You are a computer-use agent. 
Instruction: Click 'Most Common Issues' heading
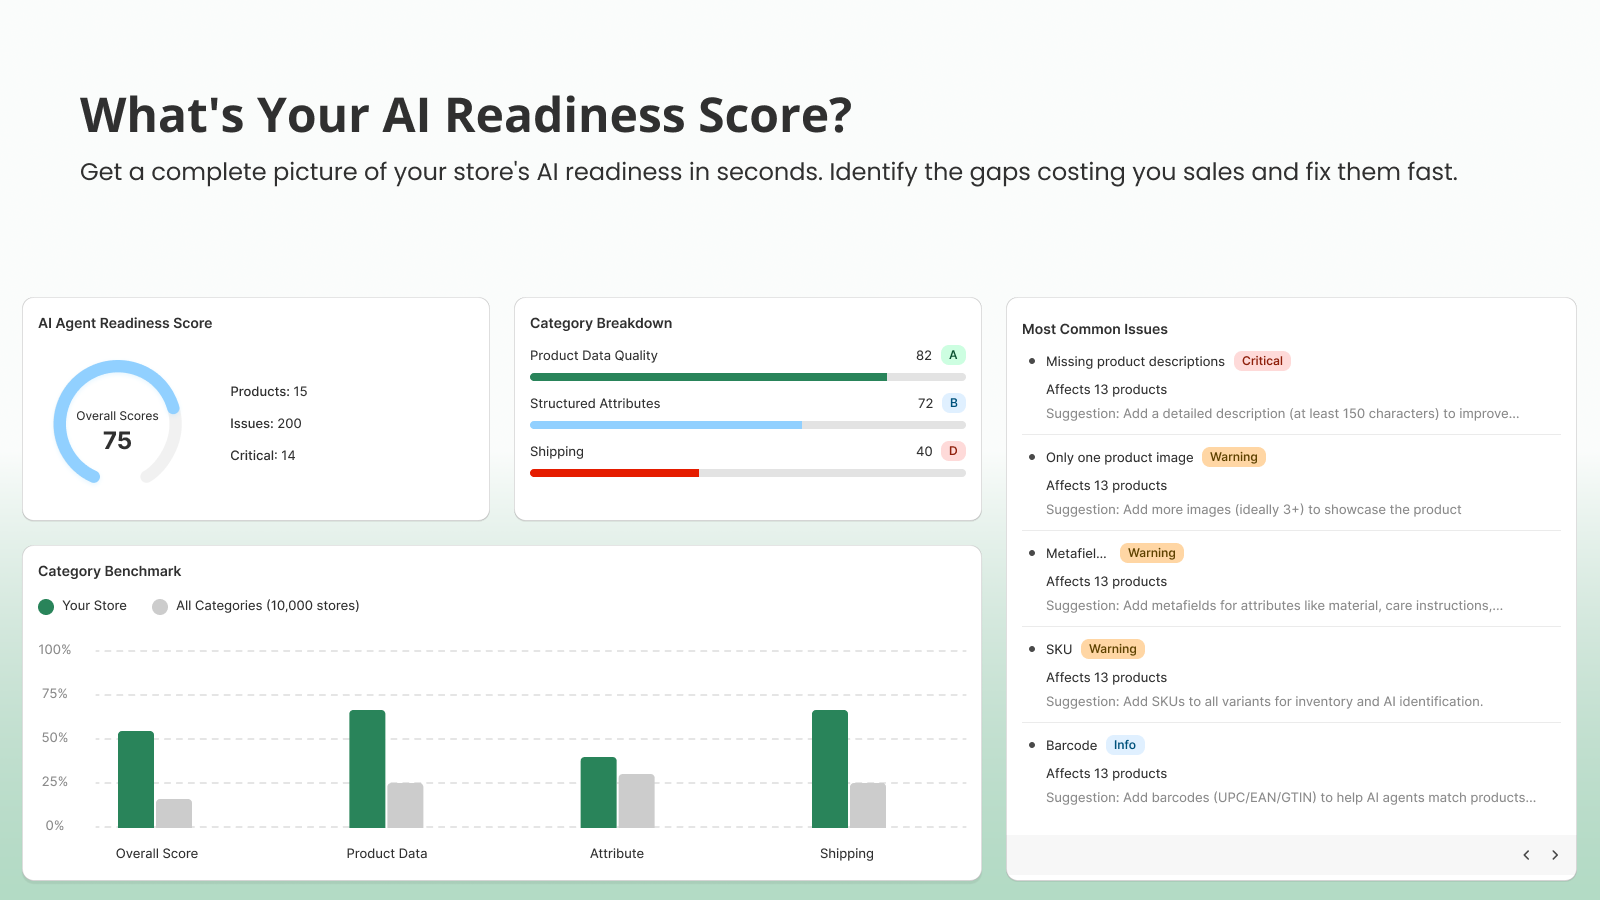click(1095, 330)
